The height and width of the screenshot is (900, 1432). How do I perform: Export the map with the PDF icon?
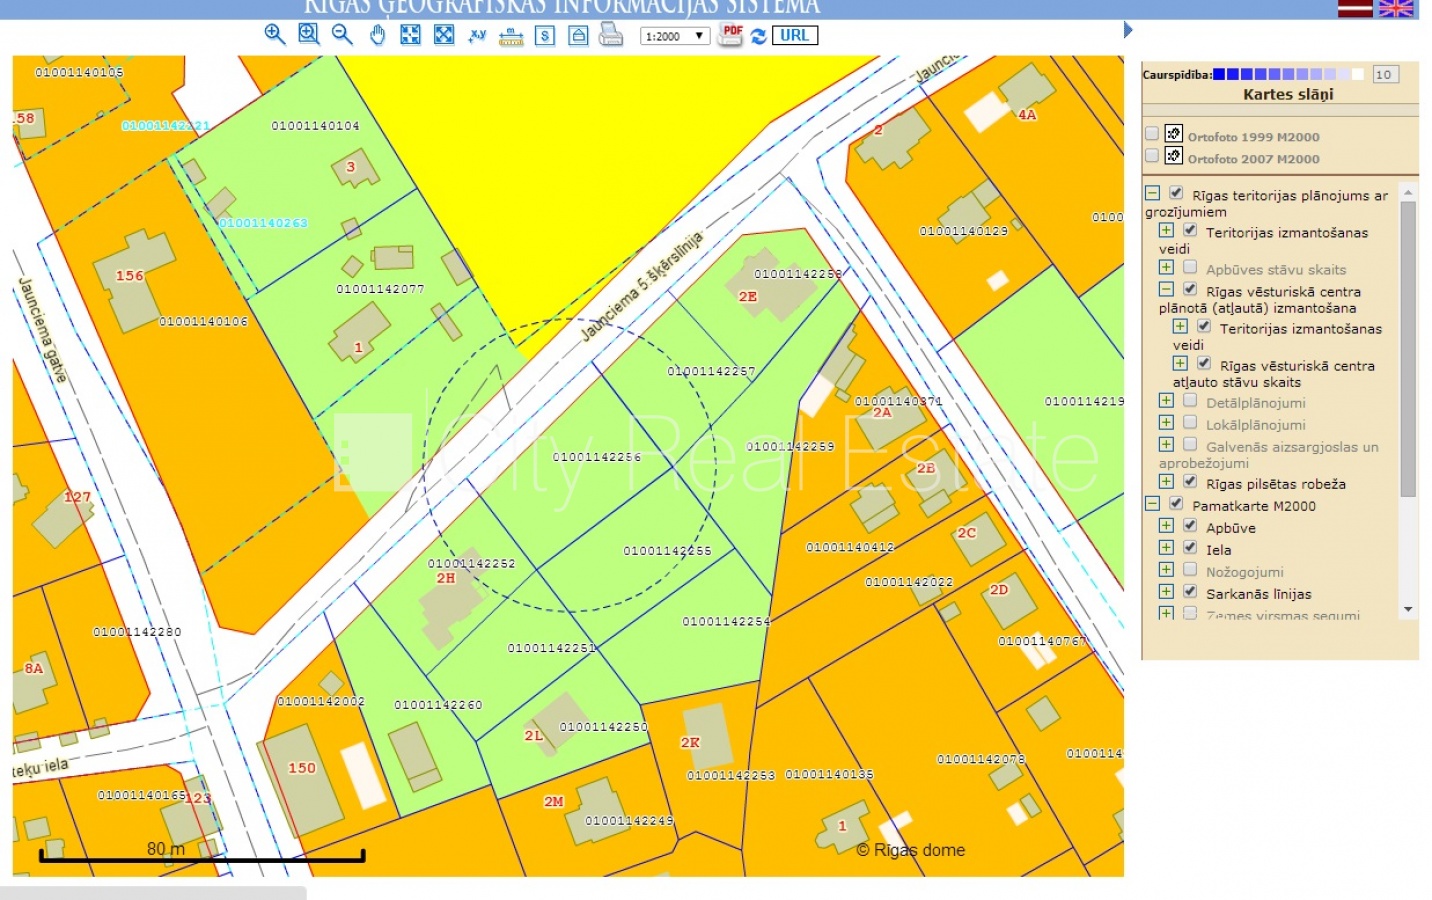coord(731,35)
